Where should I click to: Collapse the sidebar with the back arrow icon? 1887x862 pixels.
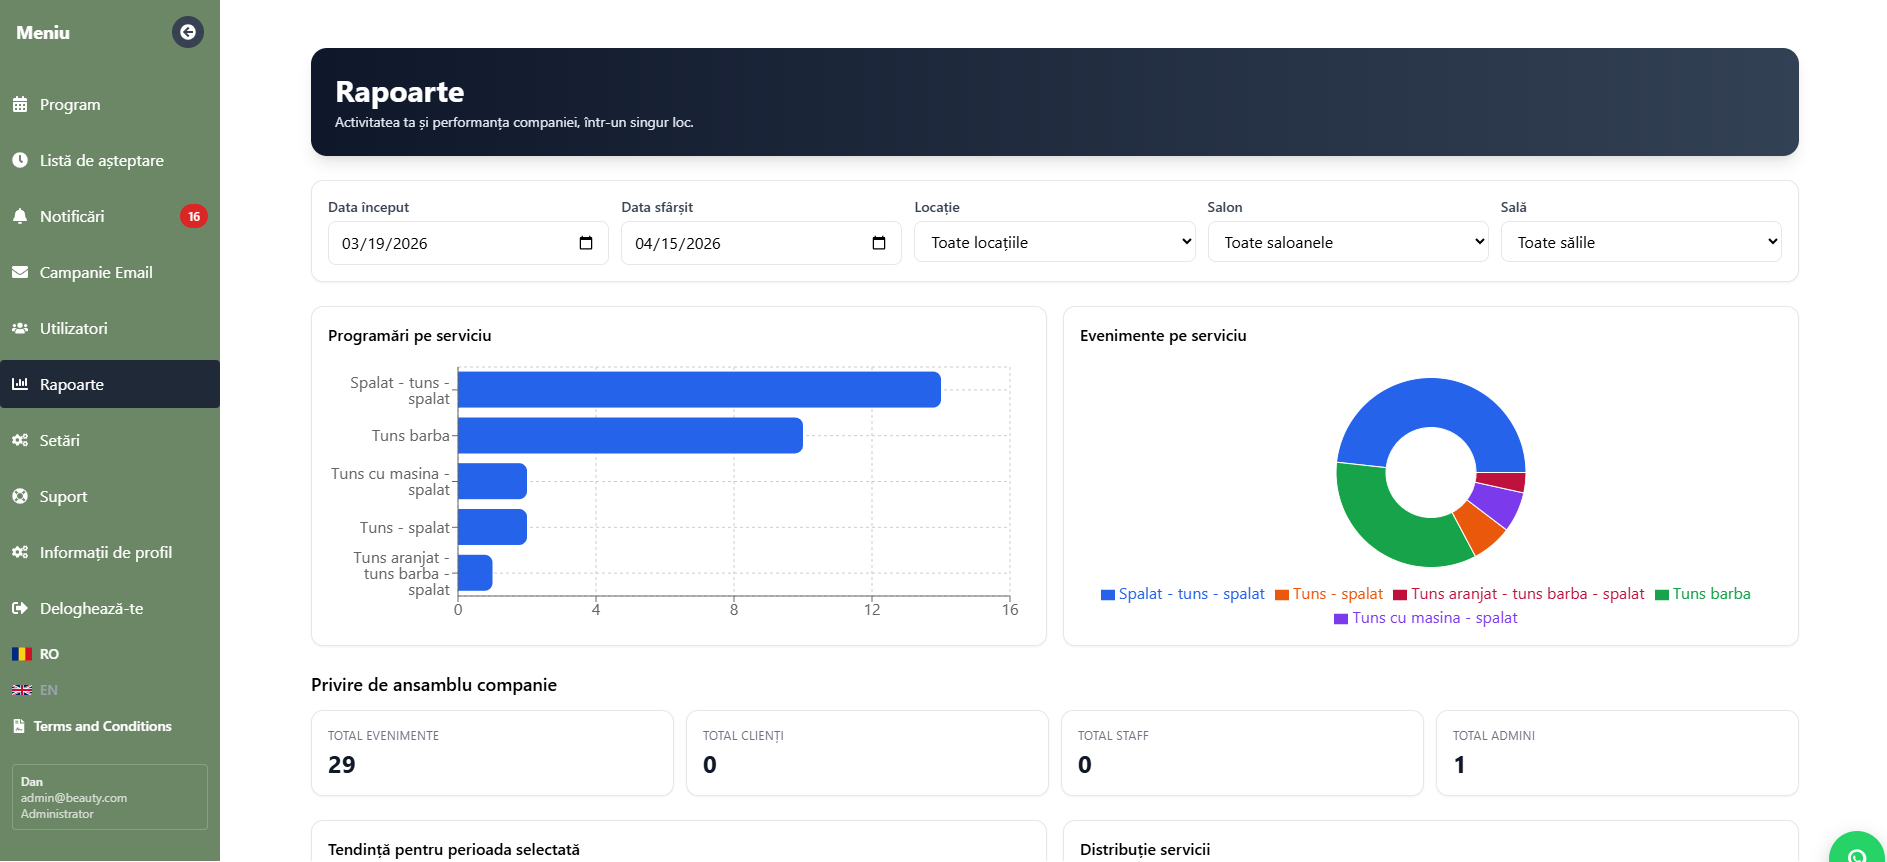coord(188,32)
